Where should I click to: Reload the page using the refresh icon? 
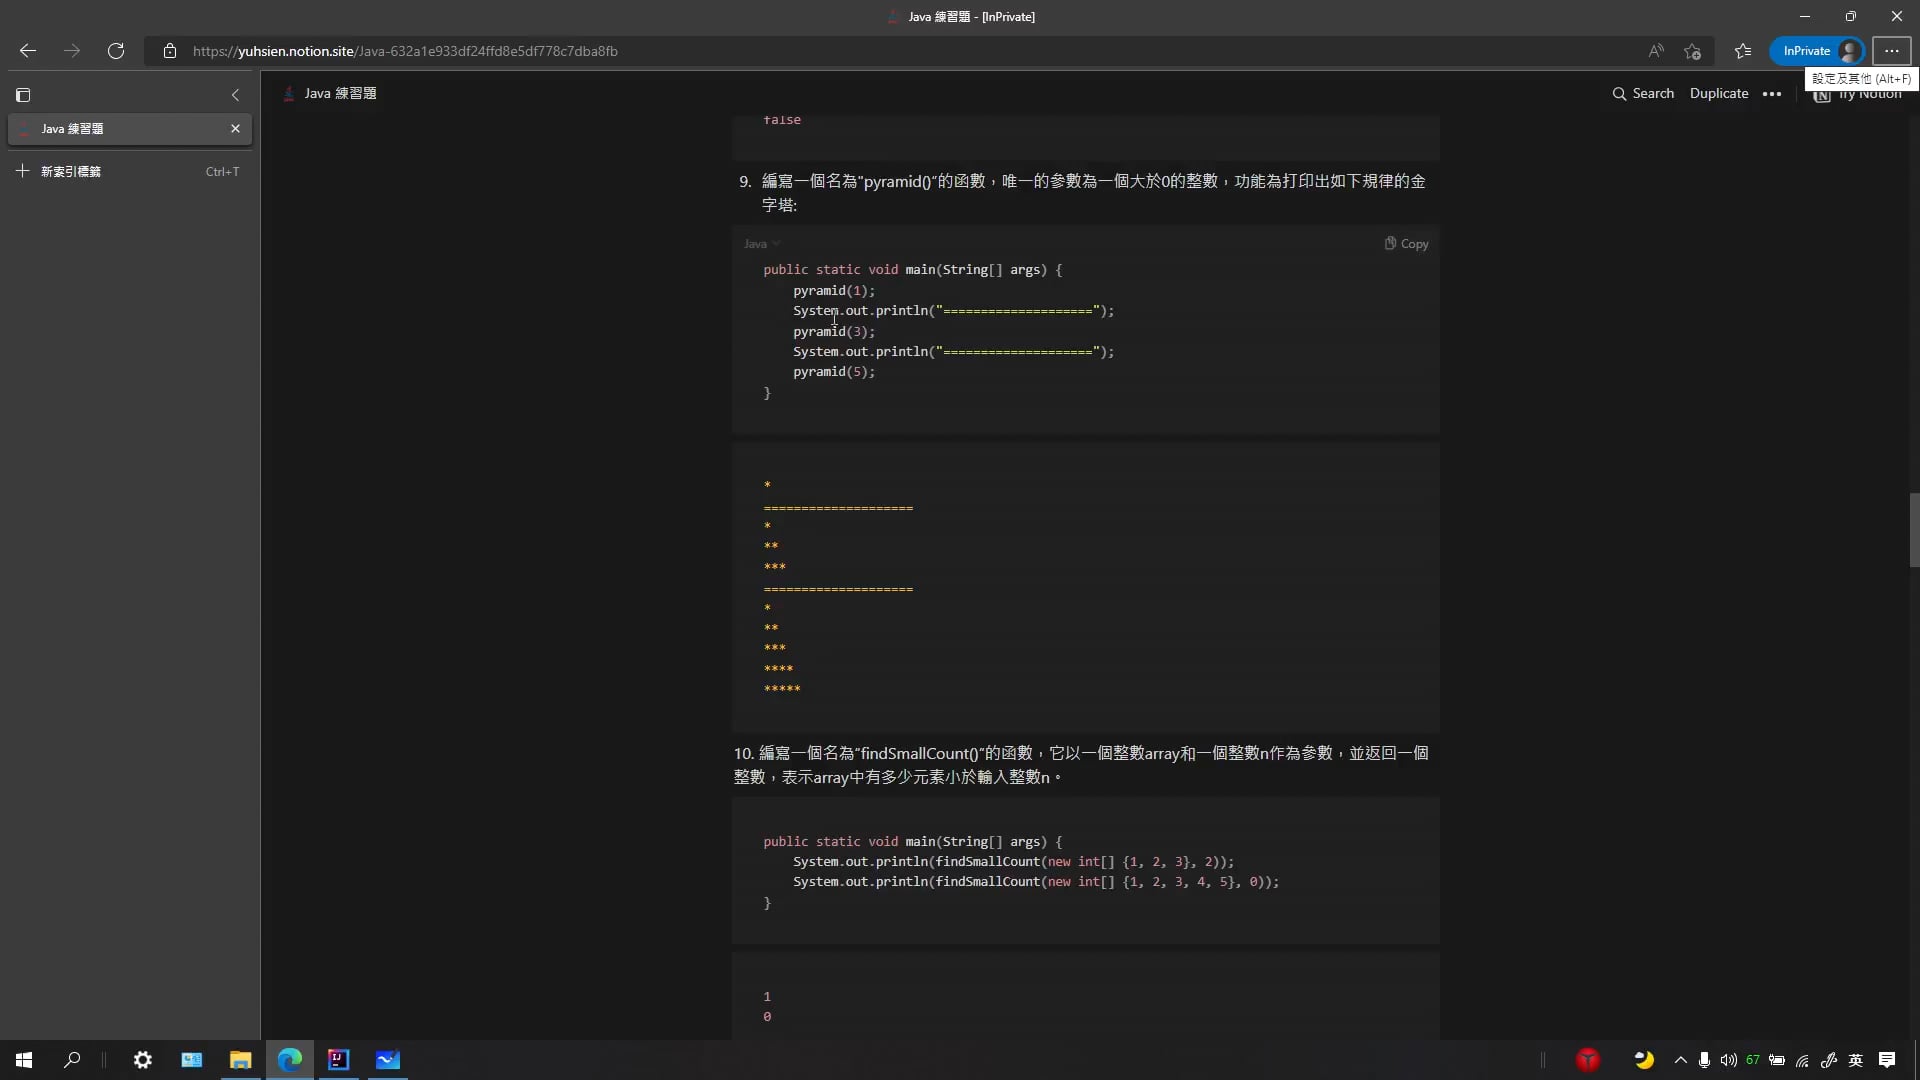[x=116, y=51]
